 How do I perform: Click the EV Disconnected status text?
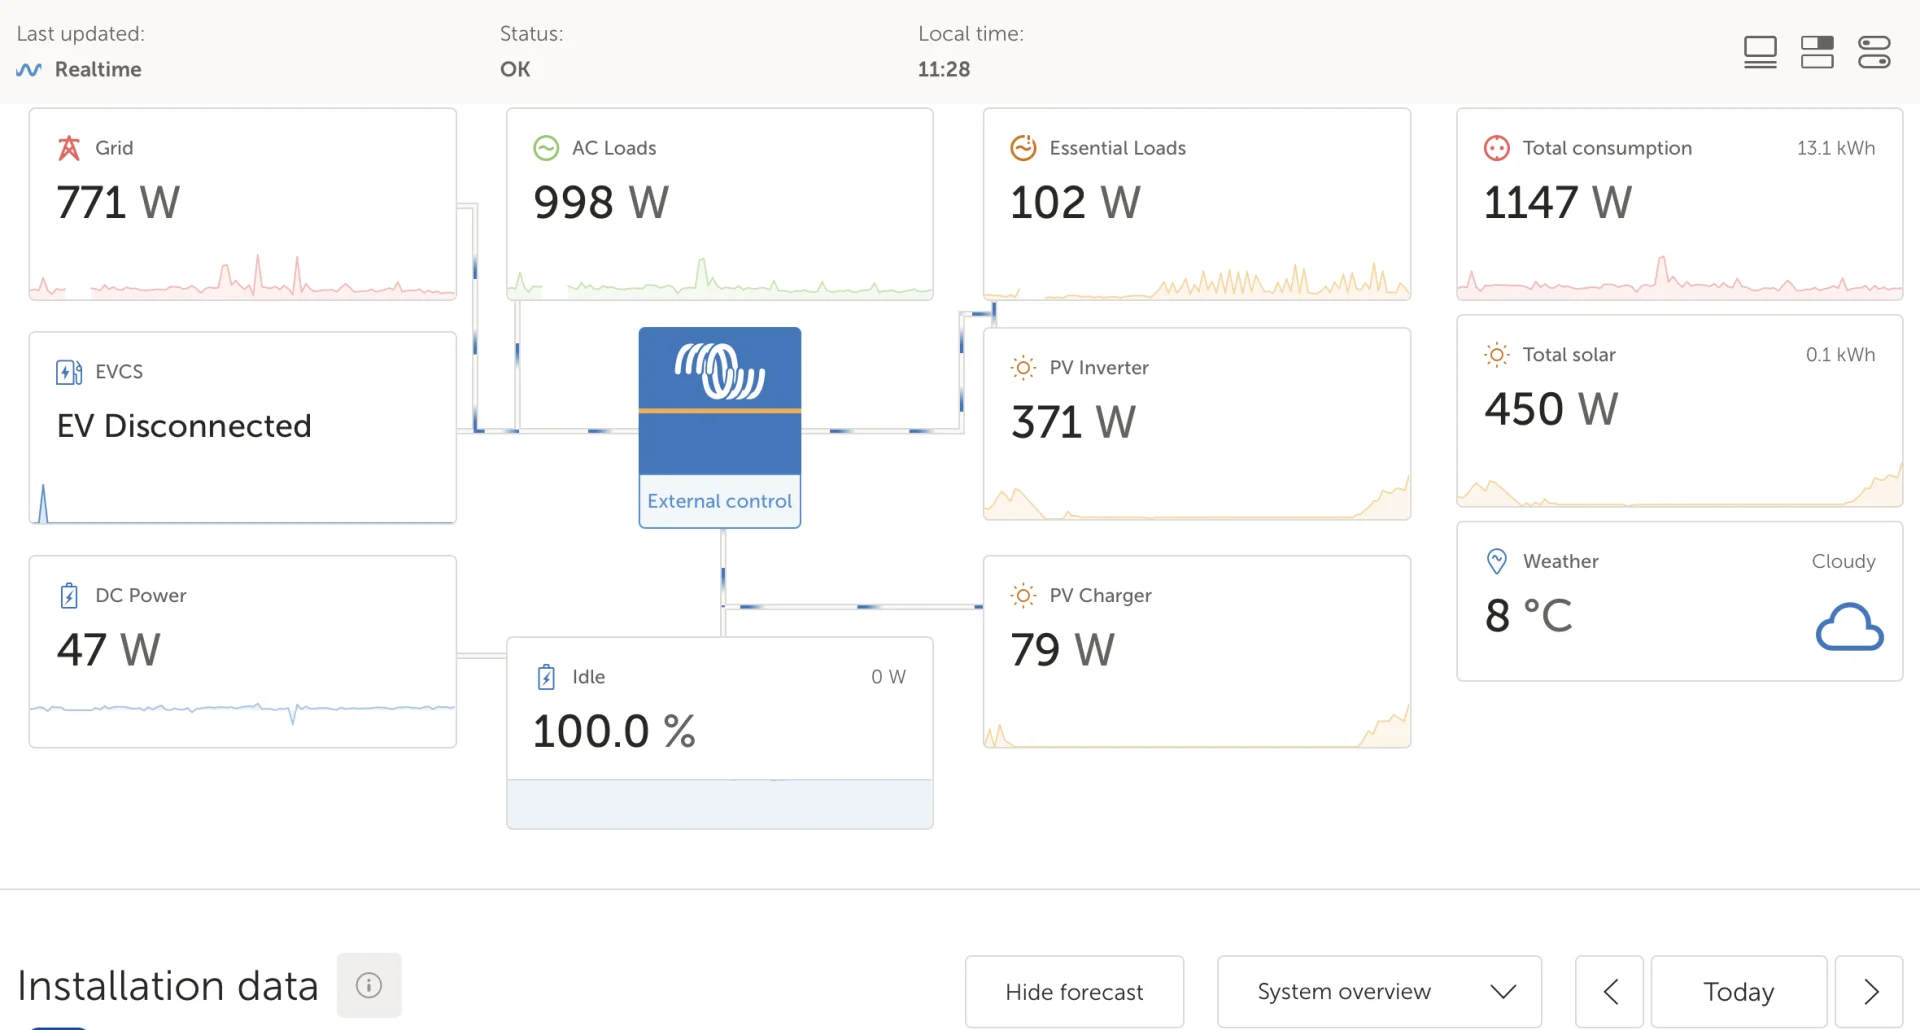[x=184, y=426]
